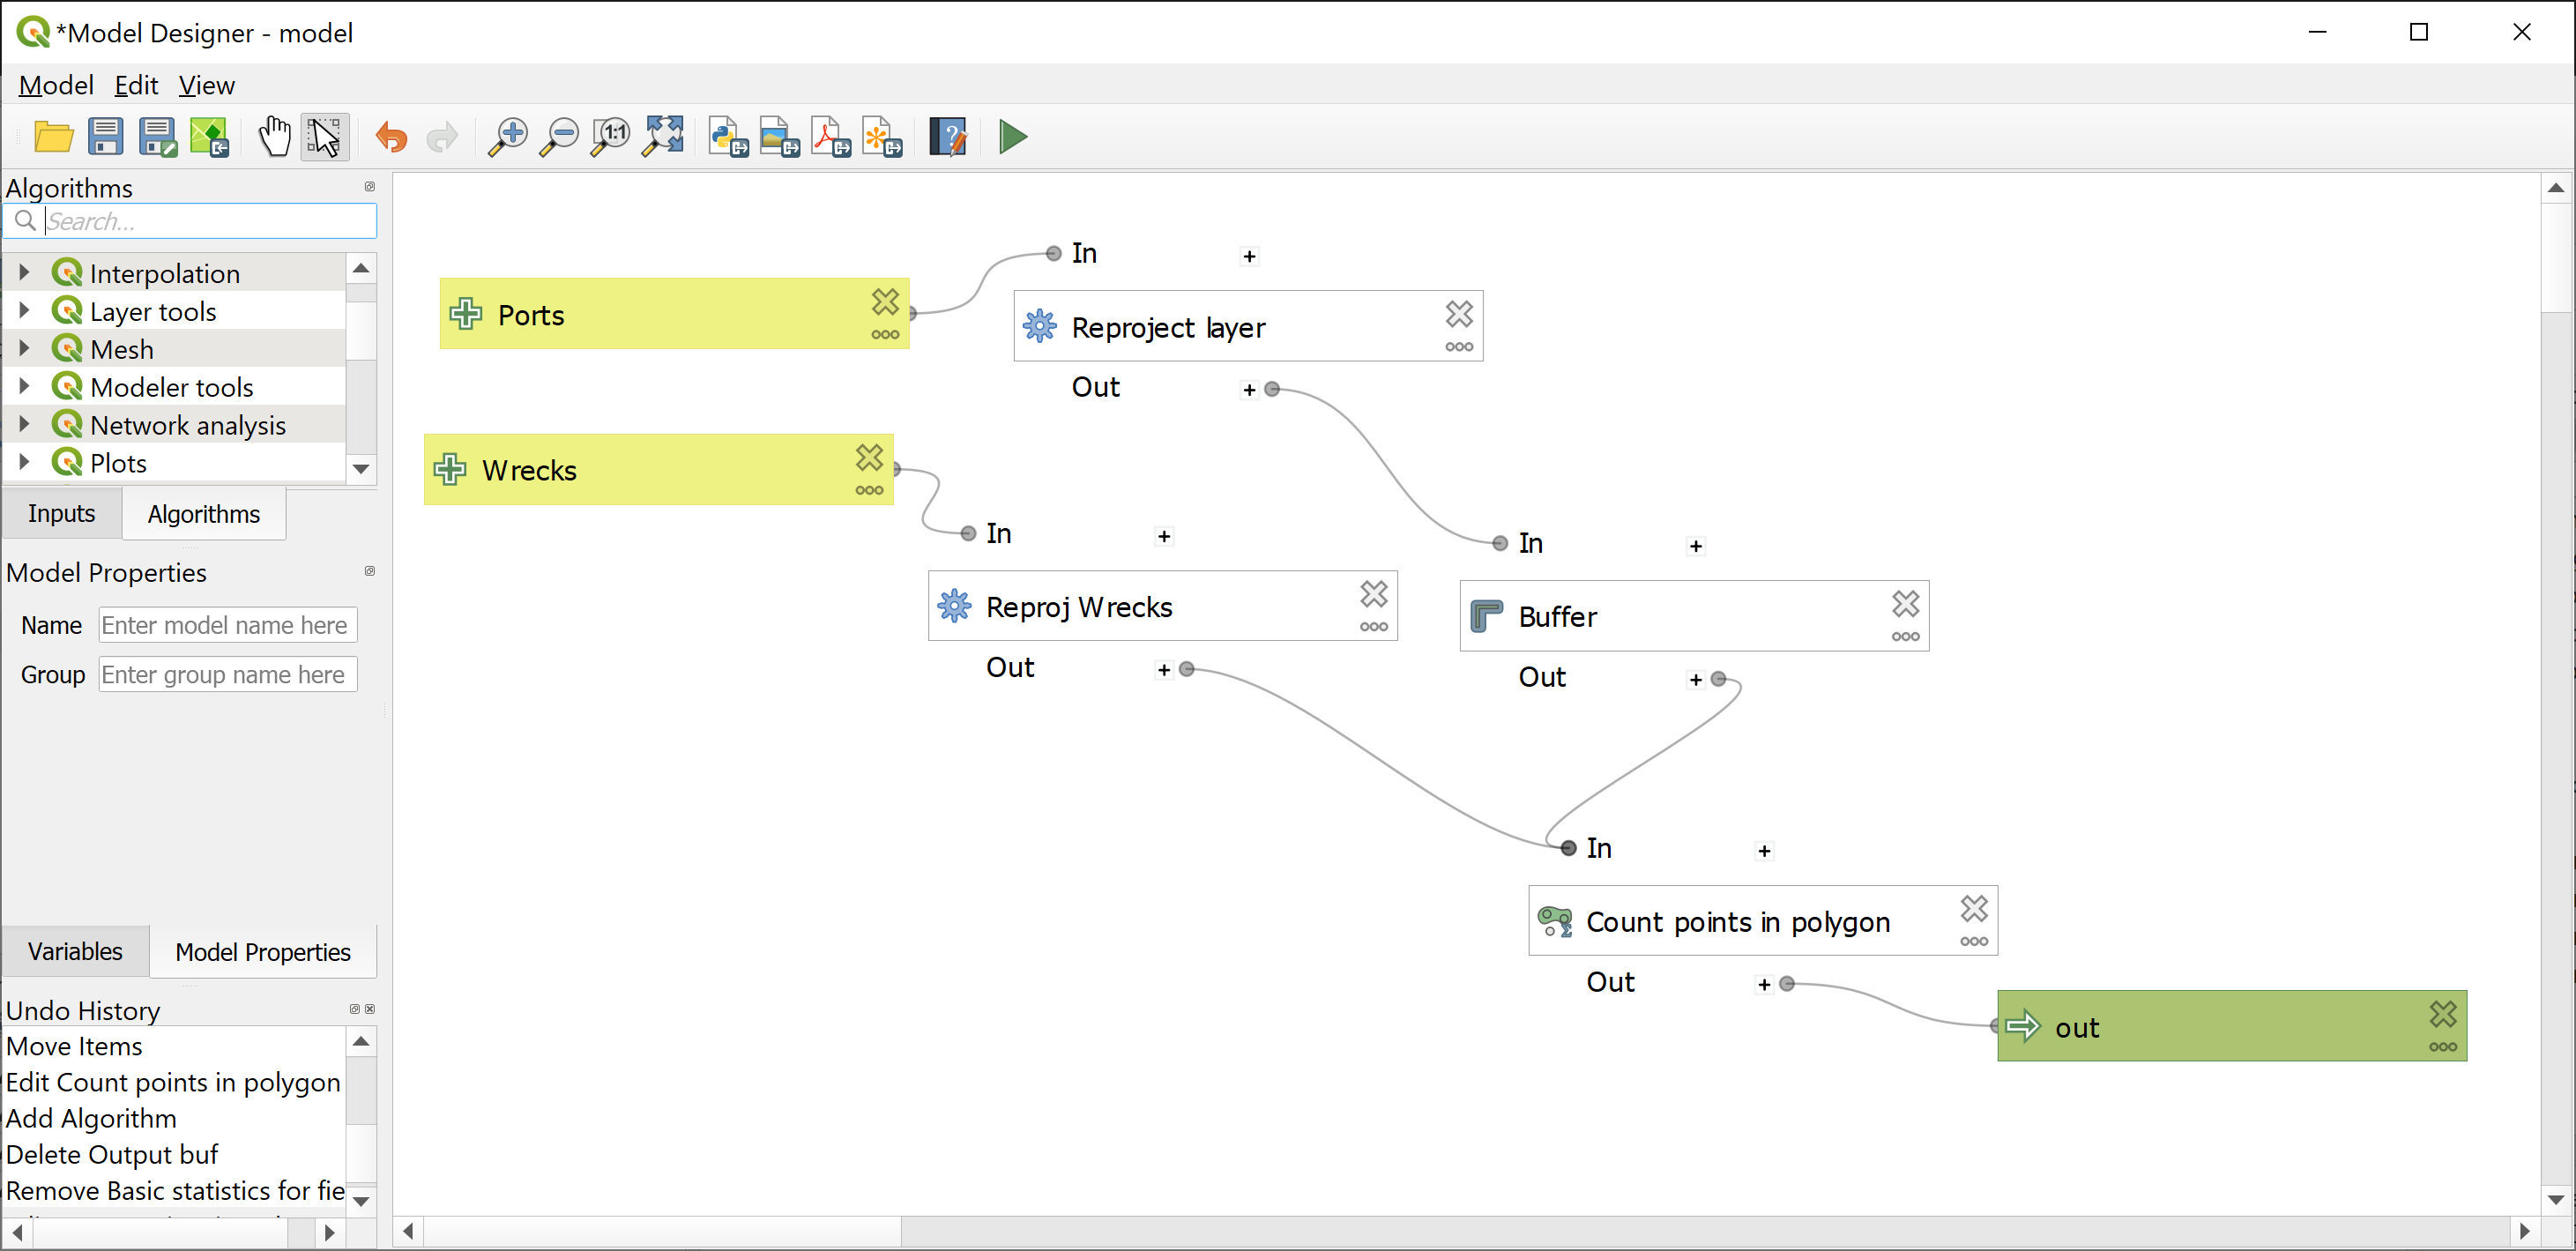2576x1251 pixels.
Task: Toggle the select/move items tool
Action: (324, 137)
